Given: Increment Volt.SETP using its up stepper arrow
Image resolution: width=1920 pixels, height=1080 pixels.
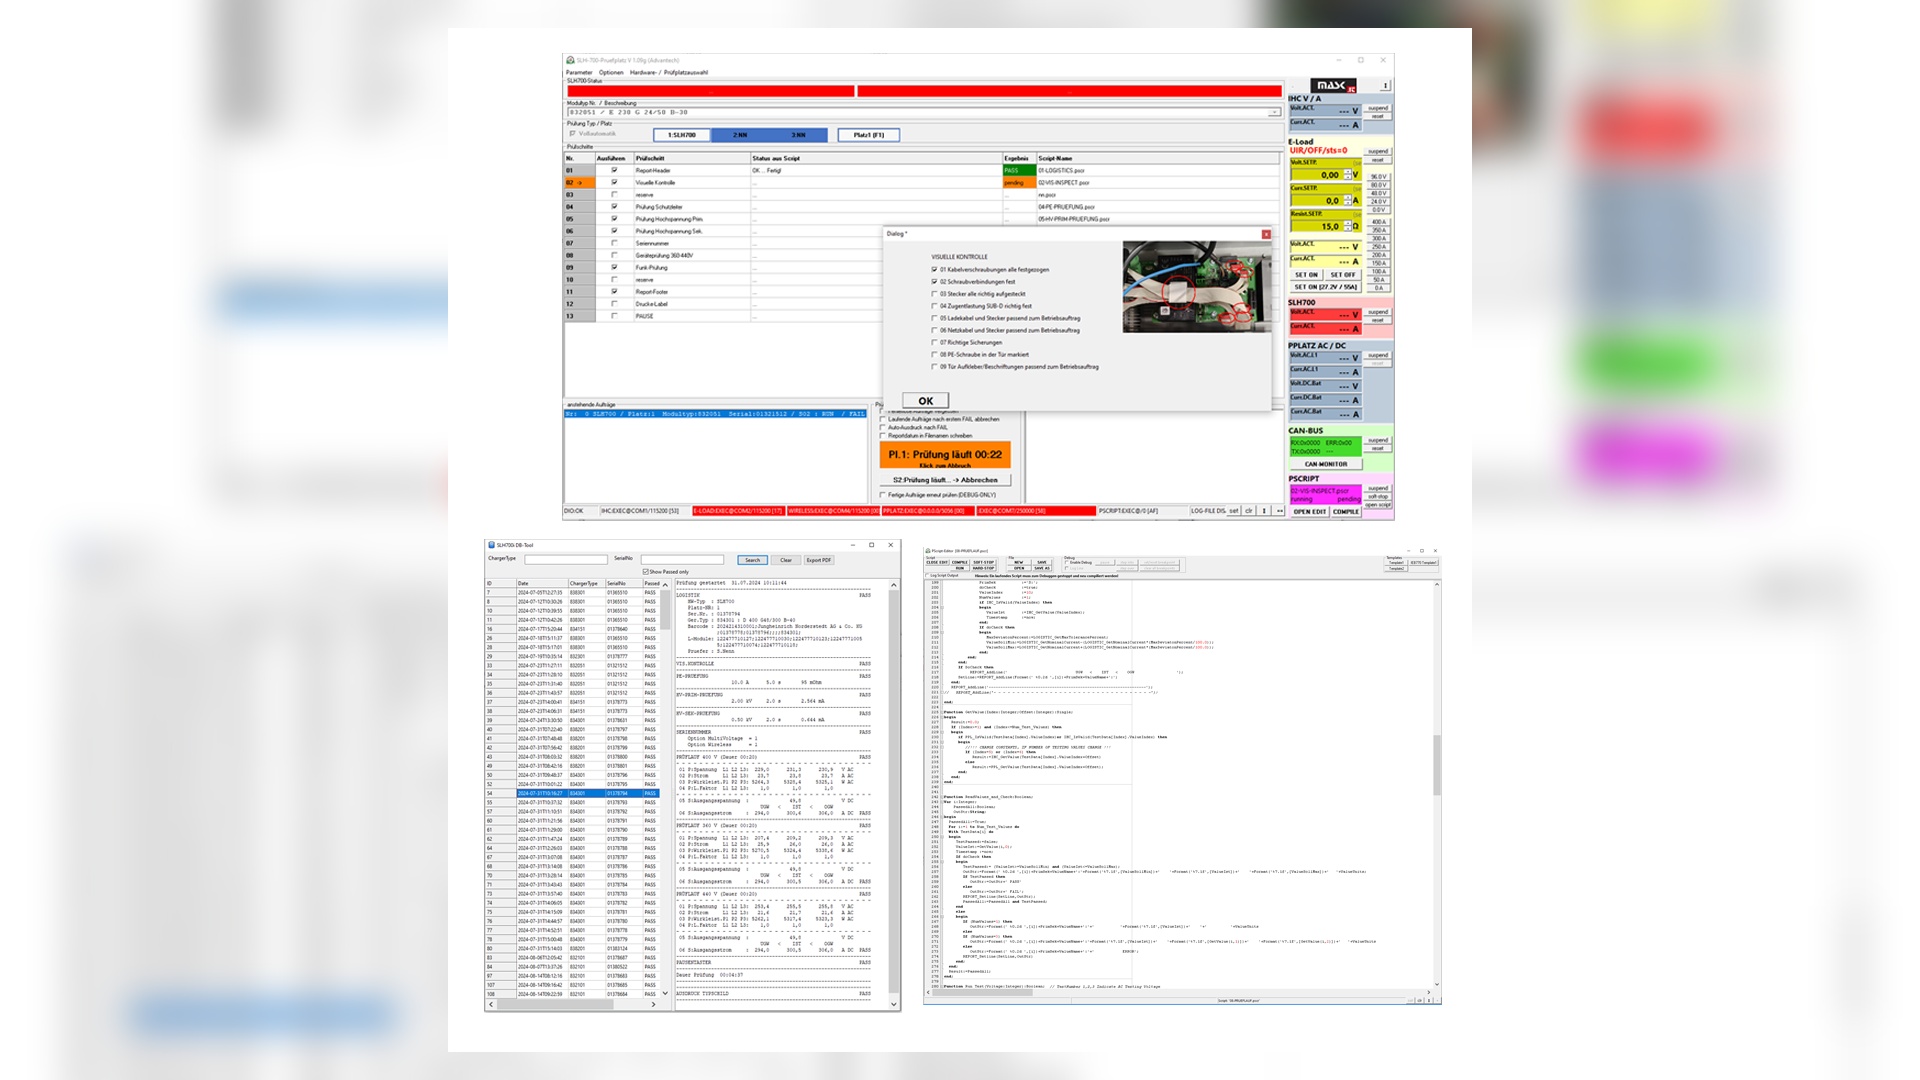Looking at the screenshot, I should point(1347,172).
